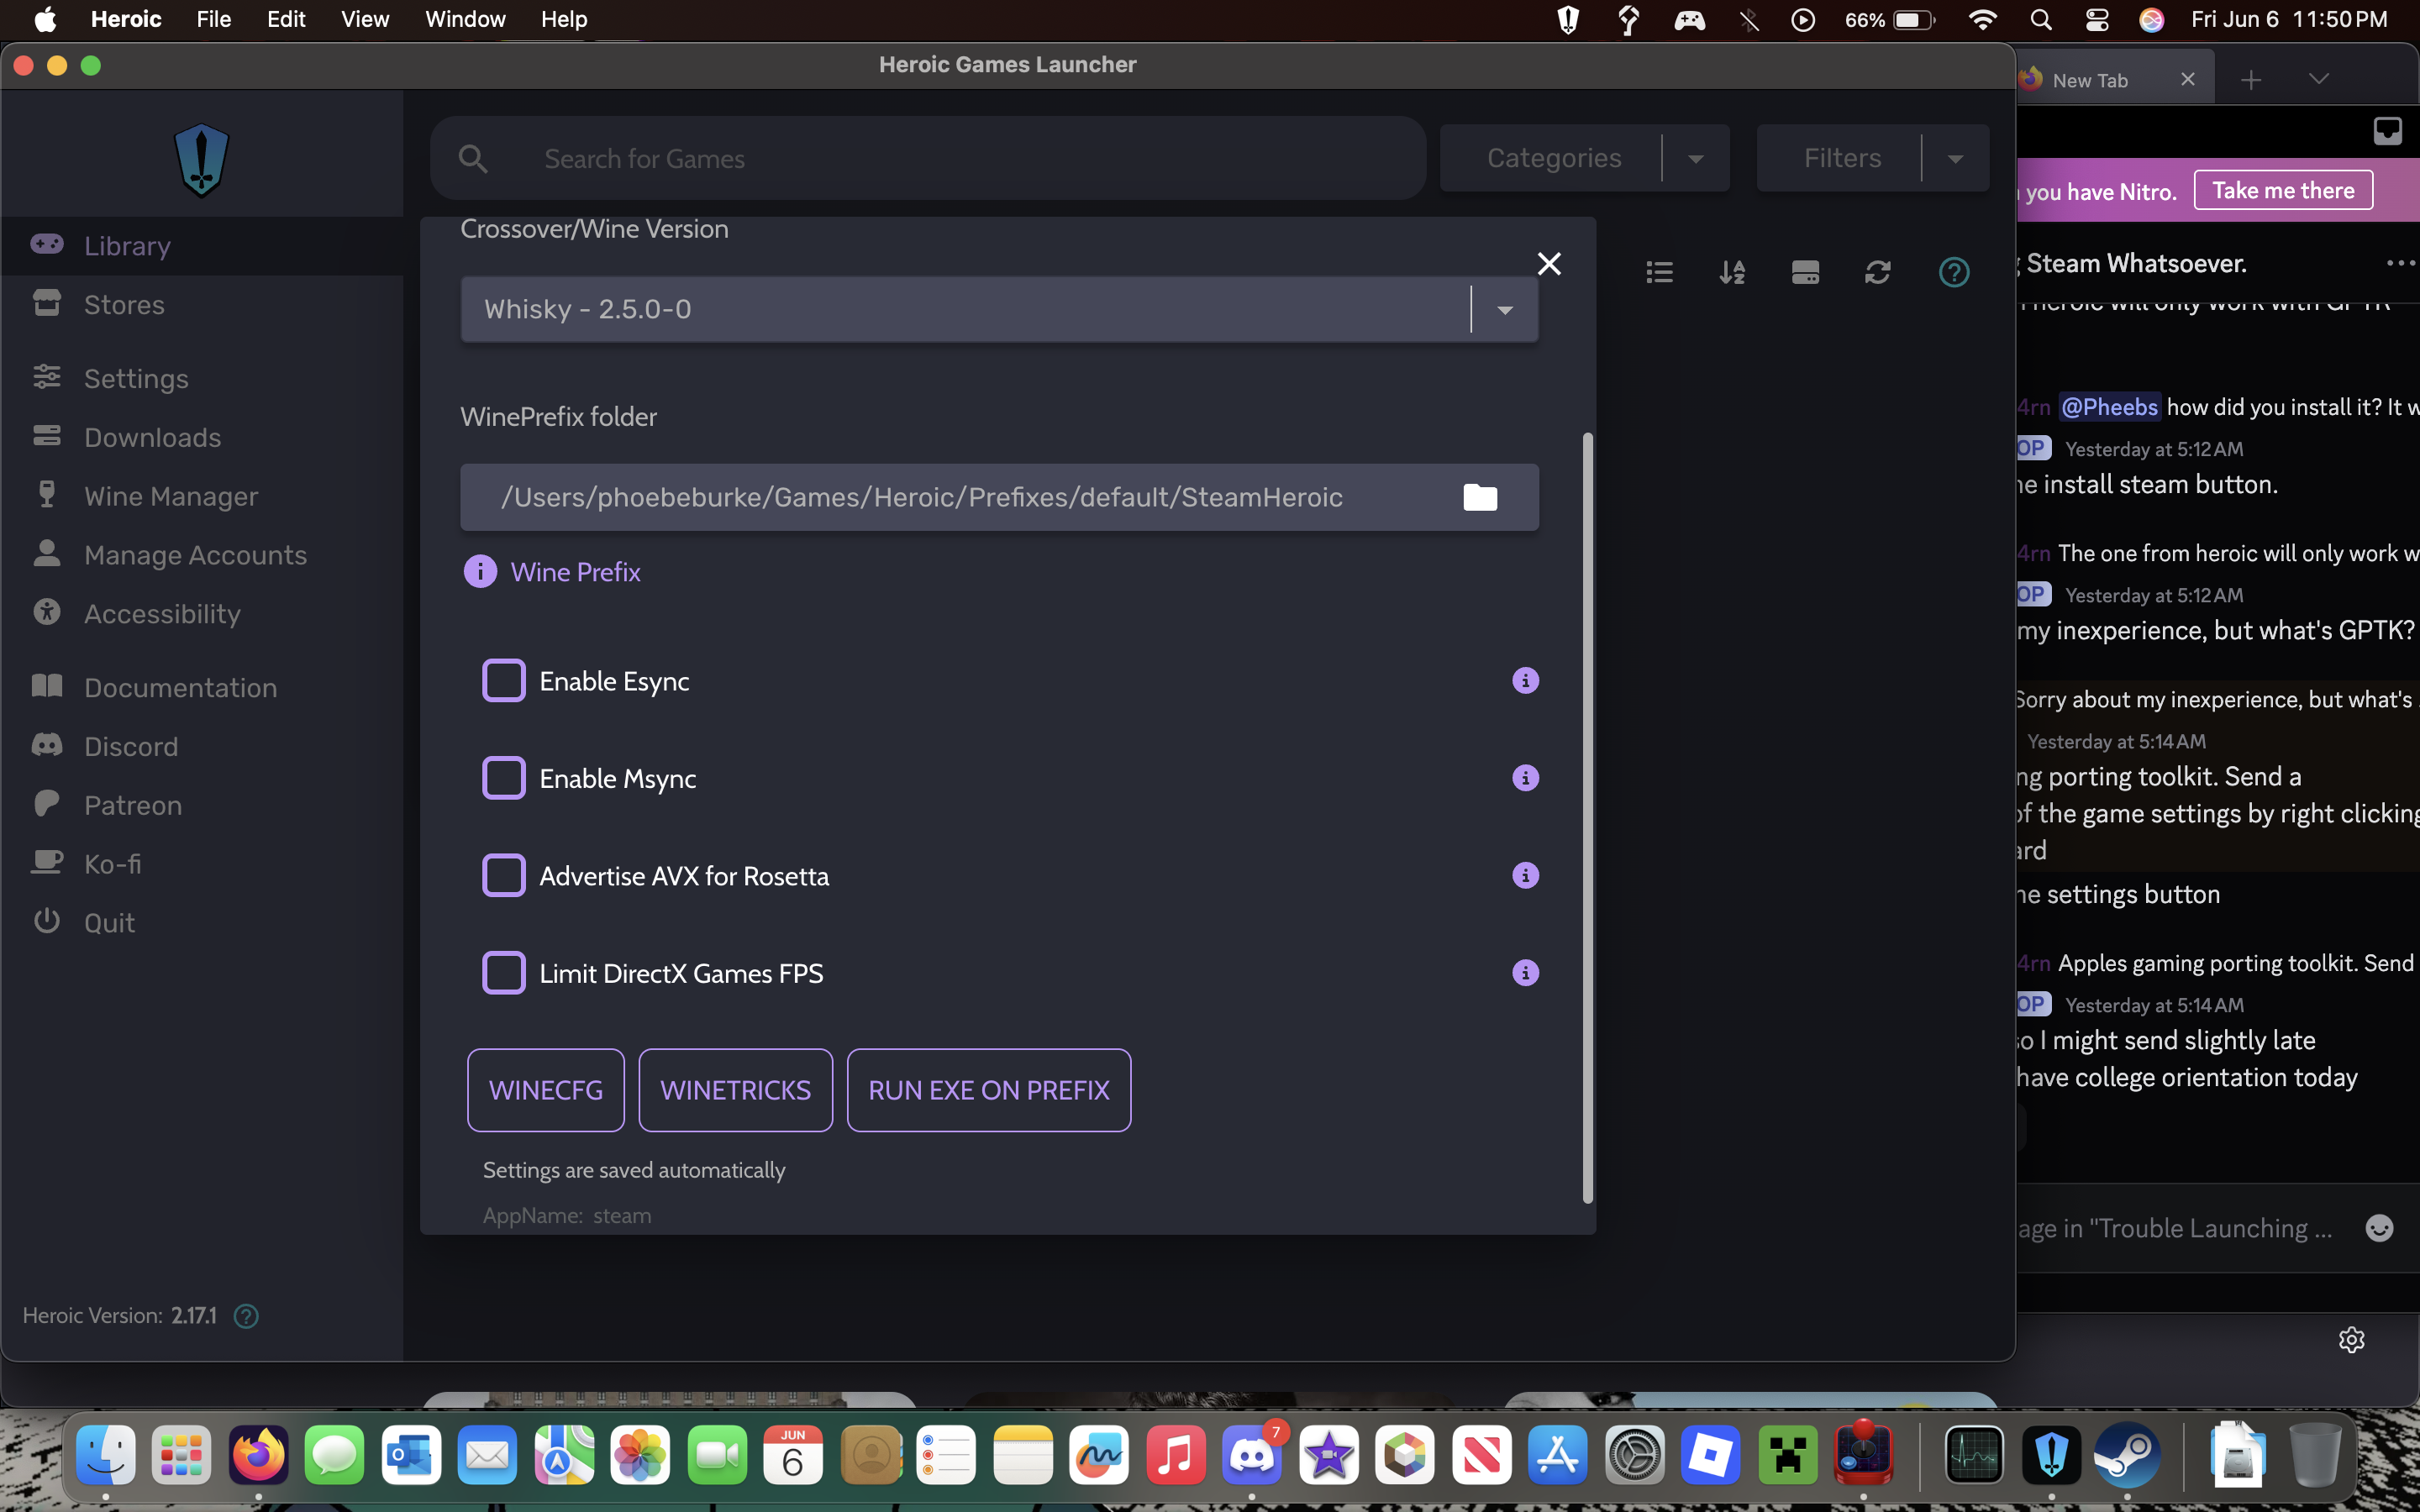Tick the Enable Msync checkbox

(503, 778)
